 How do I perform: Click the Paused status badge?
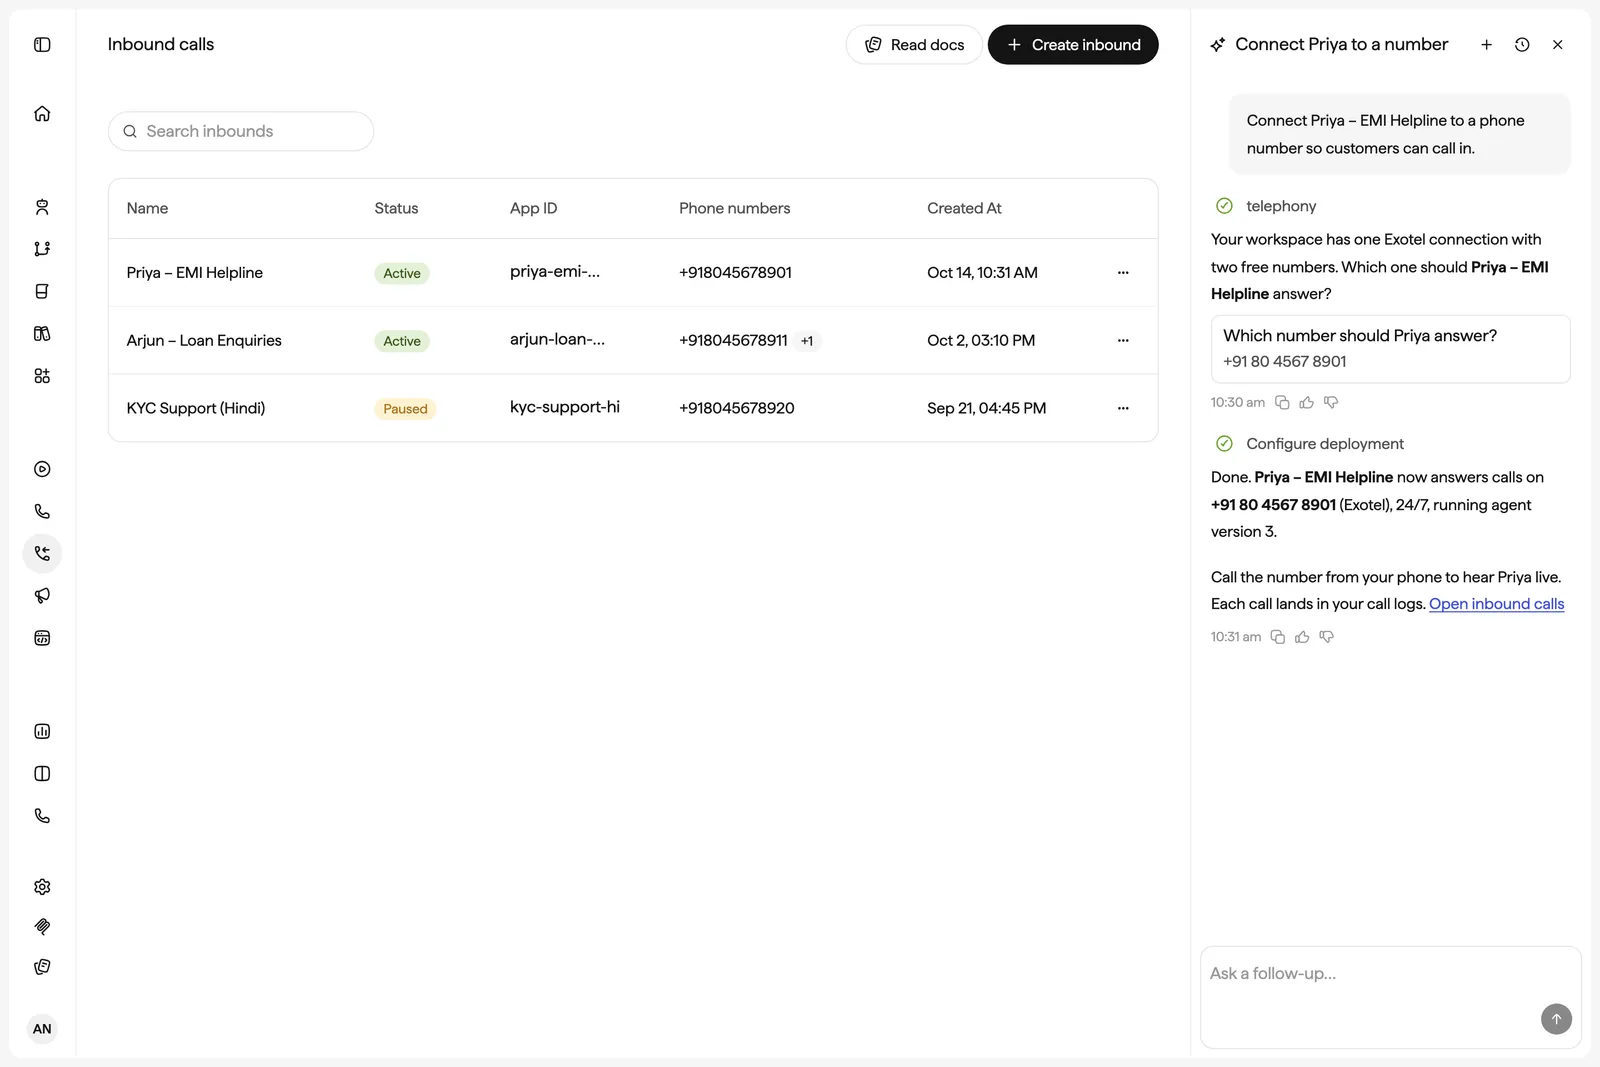(x=405, y=409)
